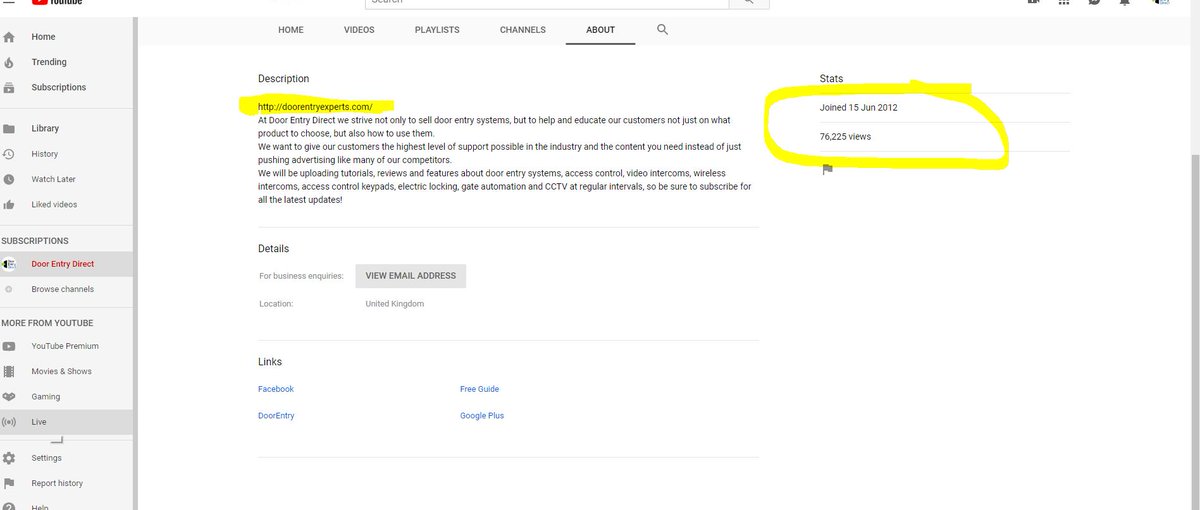The height and width of the screenshot is (510, 1200).
Task: Open Trending via its flame icon
Action: coord(8,62)
